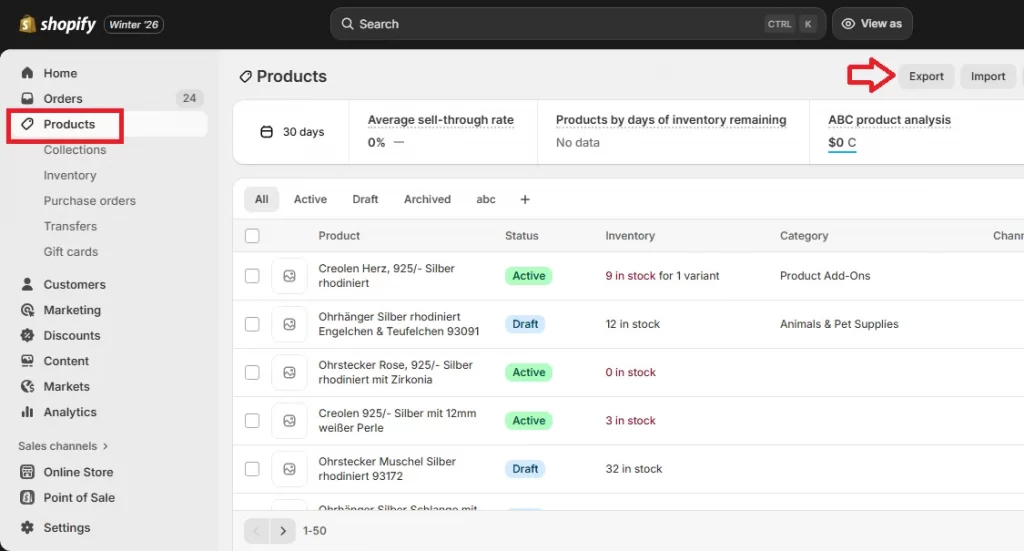Click the Products tag icon in sidebar
Viewport: 1024px width, 551px height.
point(27,124)
